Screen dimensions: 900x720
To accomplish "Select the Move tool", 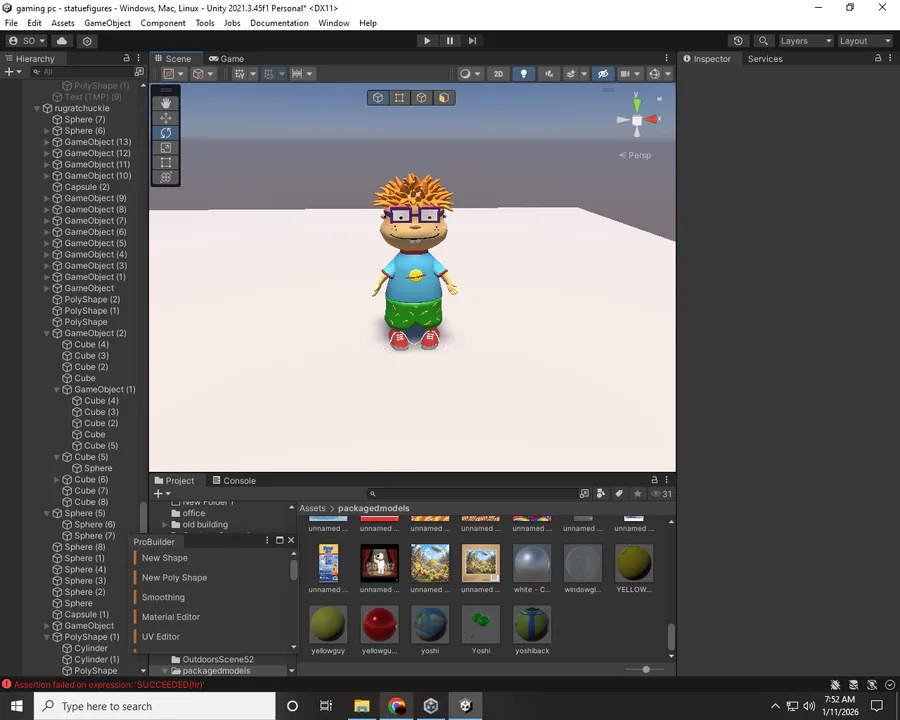I will coord(166,118).
